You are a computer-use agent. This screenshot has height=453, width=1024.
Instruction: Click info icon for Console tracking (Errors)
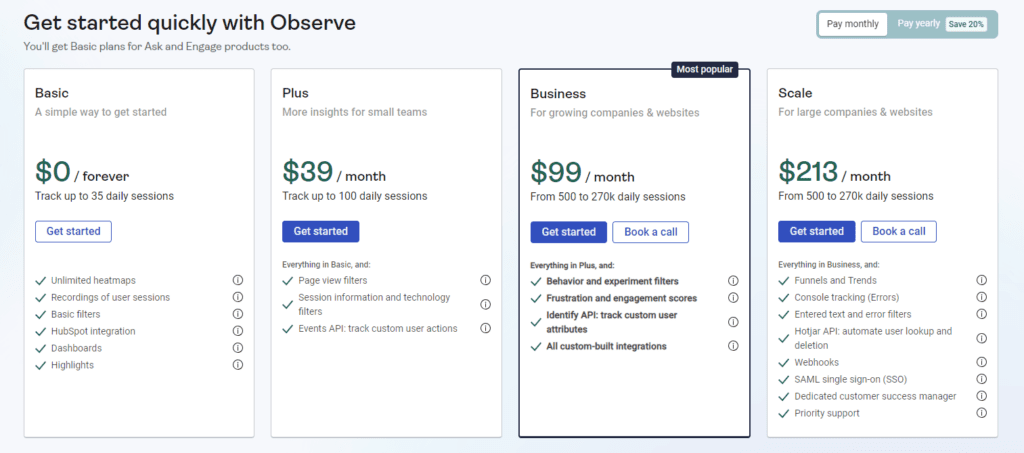click(x=981, y=297)
